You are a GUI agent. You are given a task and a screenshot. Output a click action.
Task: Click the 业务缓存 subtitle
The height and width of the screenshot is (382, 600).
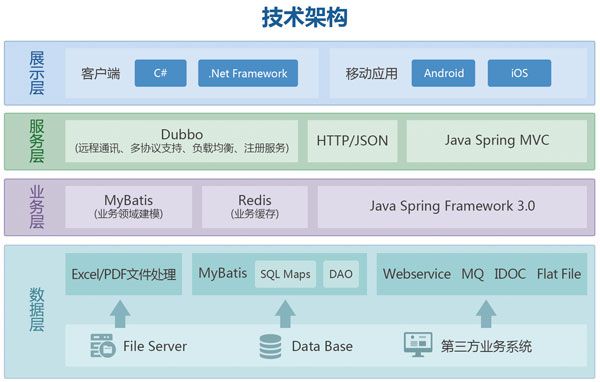click(x=255, y=214)
